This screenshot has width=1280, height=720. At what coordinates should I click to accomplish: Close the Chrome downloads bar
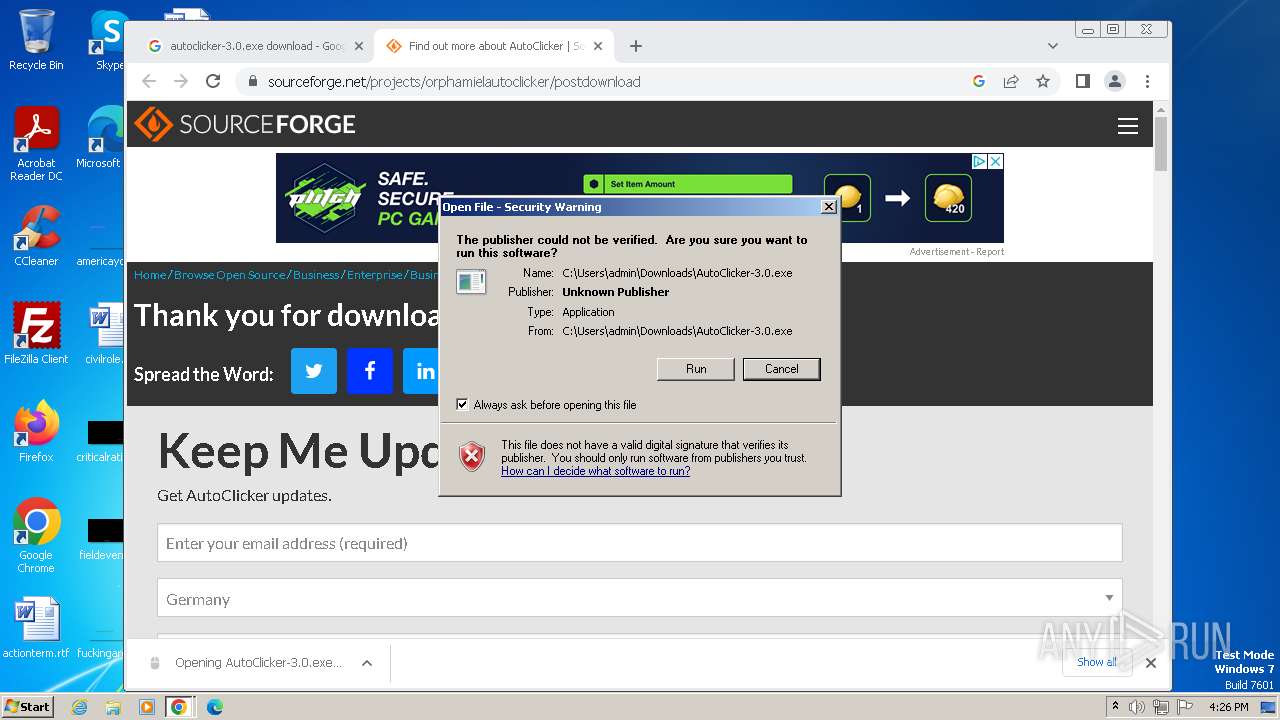1151,662
